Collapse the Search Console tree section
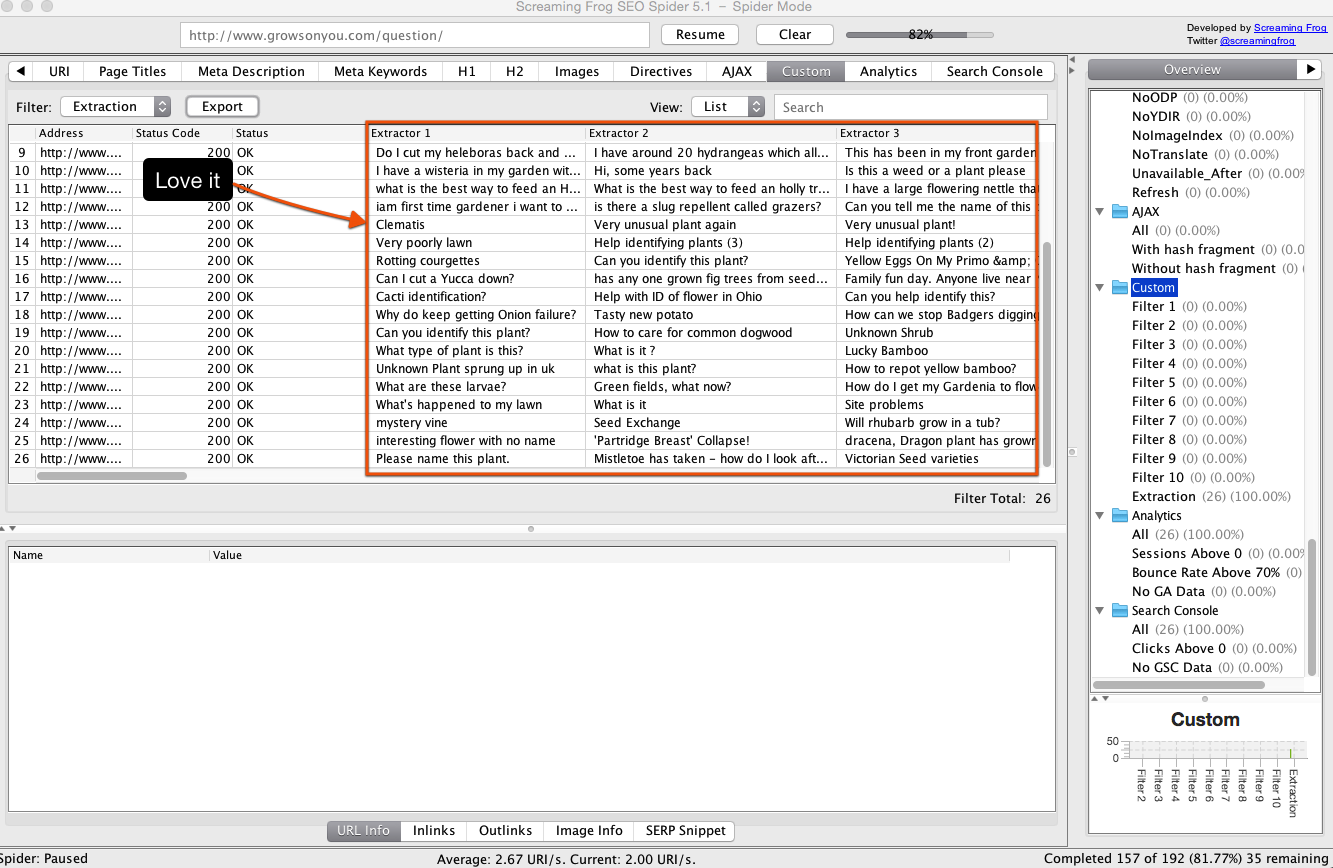This screenshot has height=868, width=1333. tap(1100, 611)
